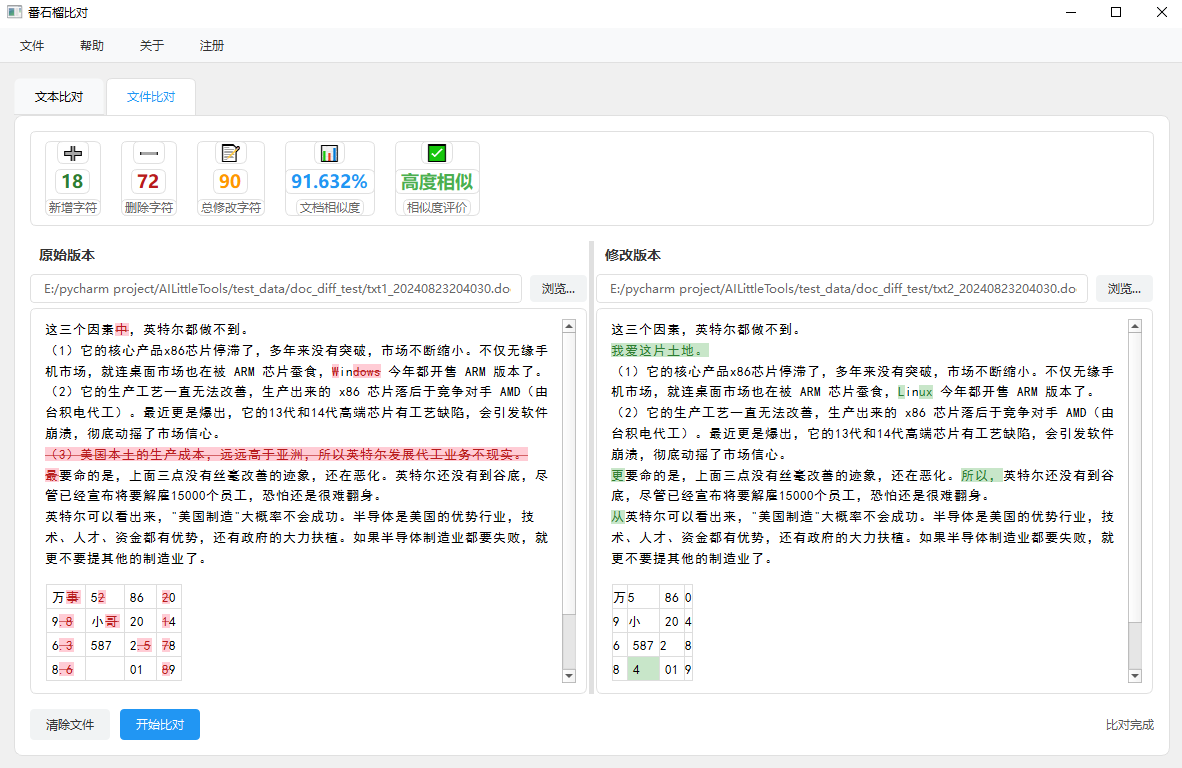This screenshot has width=1182, height=768.
Task: Click 浏览 next to the modified version path
Action: coord(1124,288)
